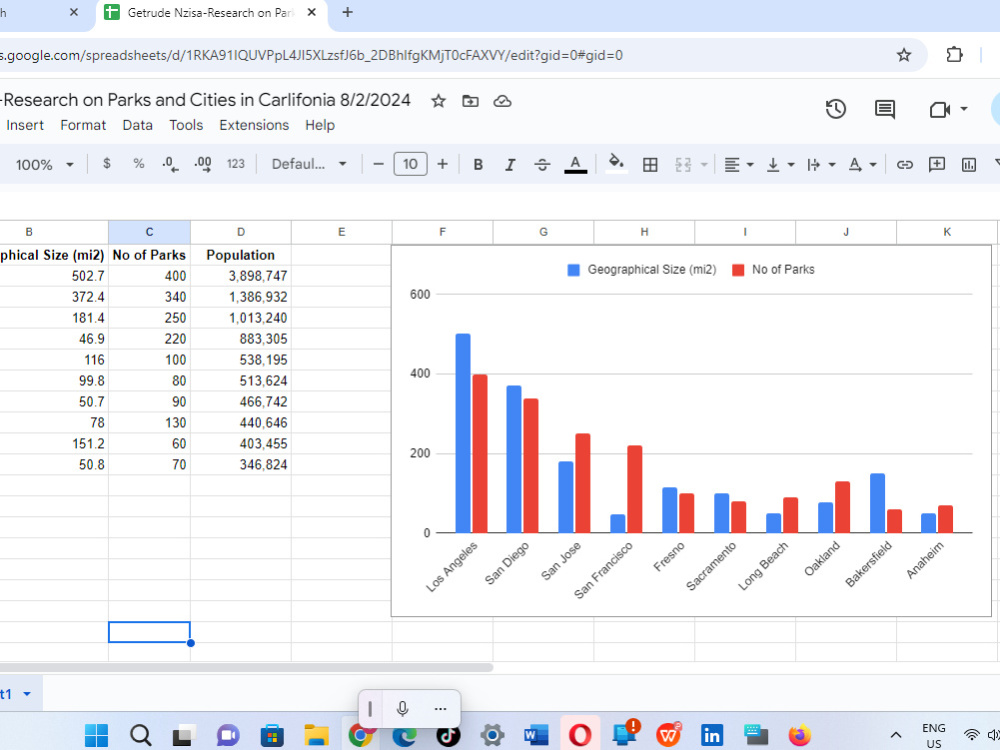Open a new browser tab
Viewport: 1000px width, 750px height.
point(347,12)
